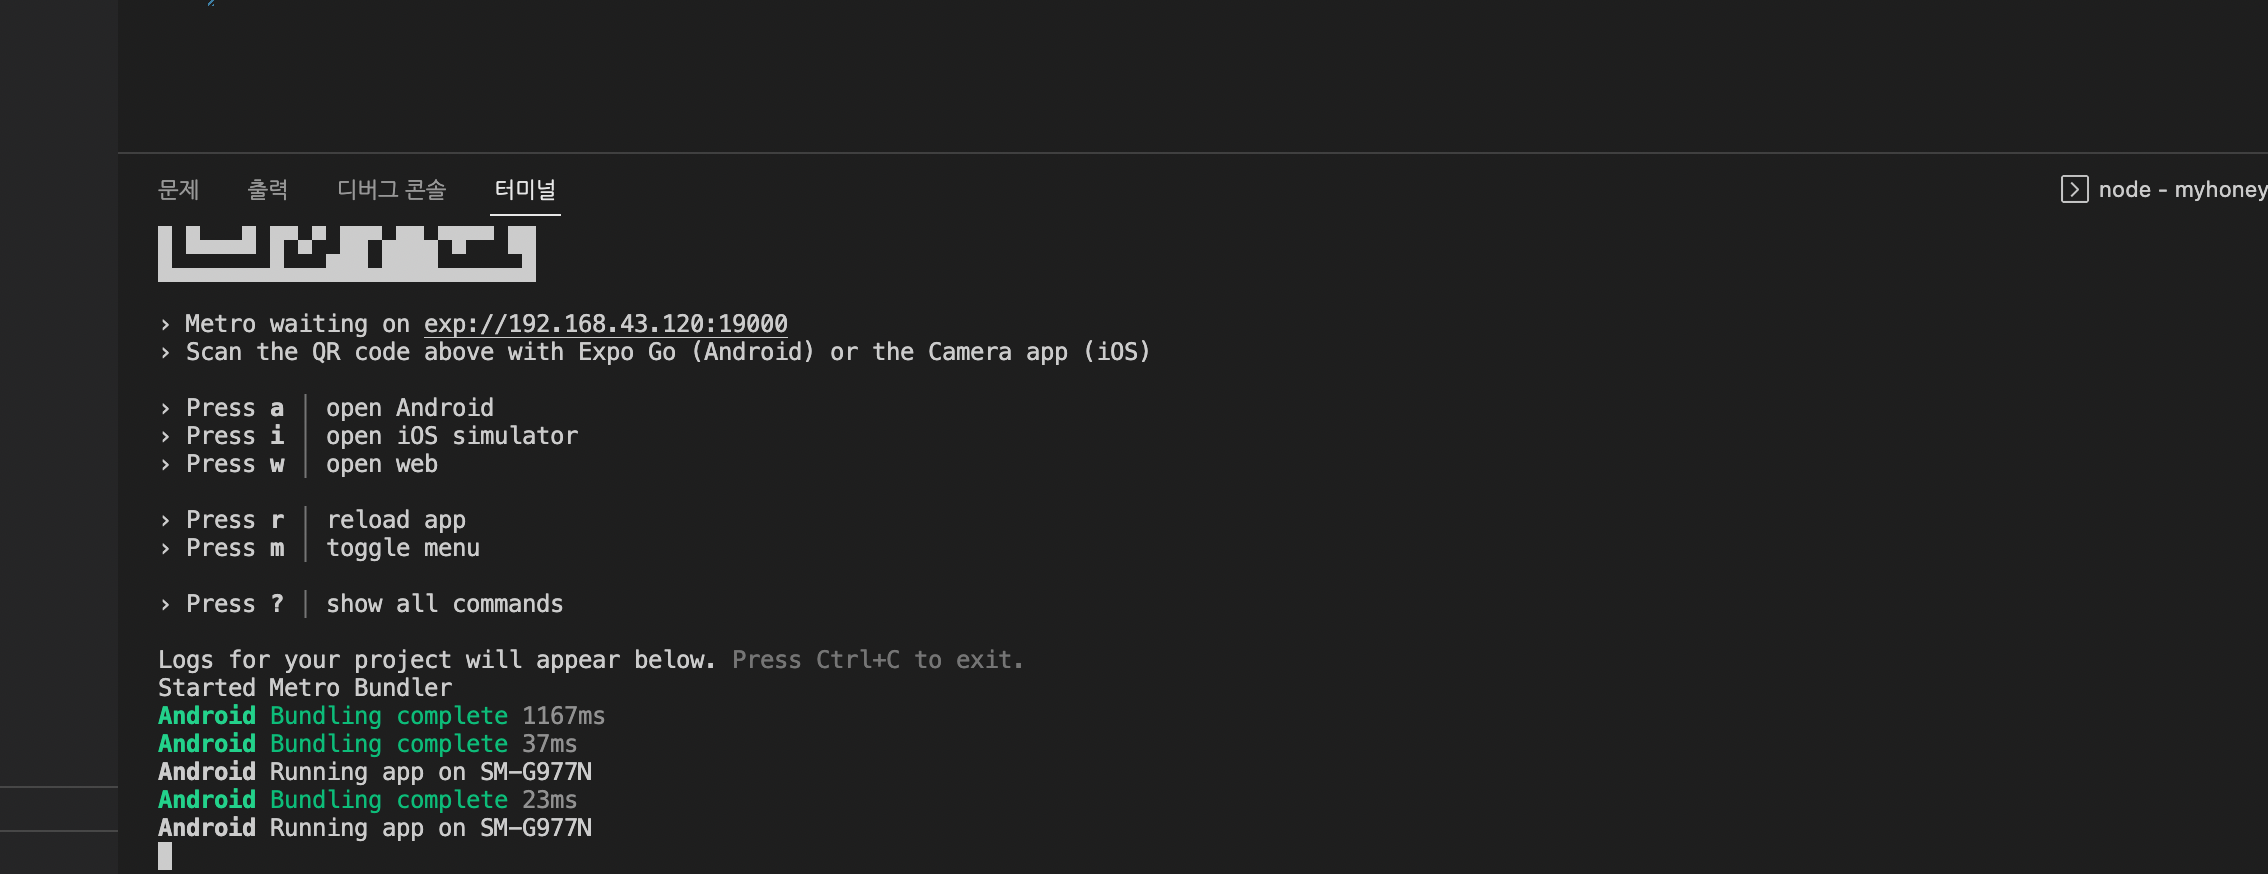This screenshot has width=2268, height=874.
Task: Click the 'open Android' command line
Action: tap(409, 408)
